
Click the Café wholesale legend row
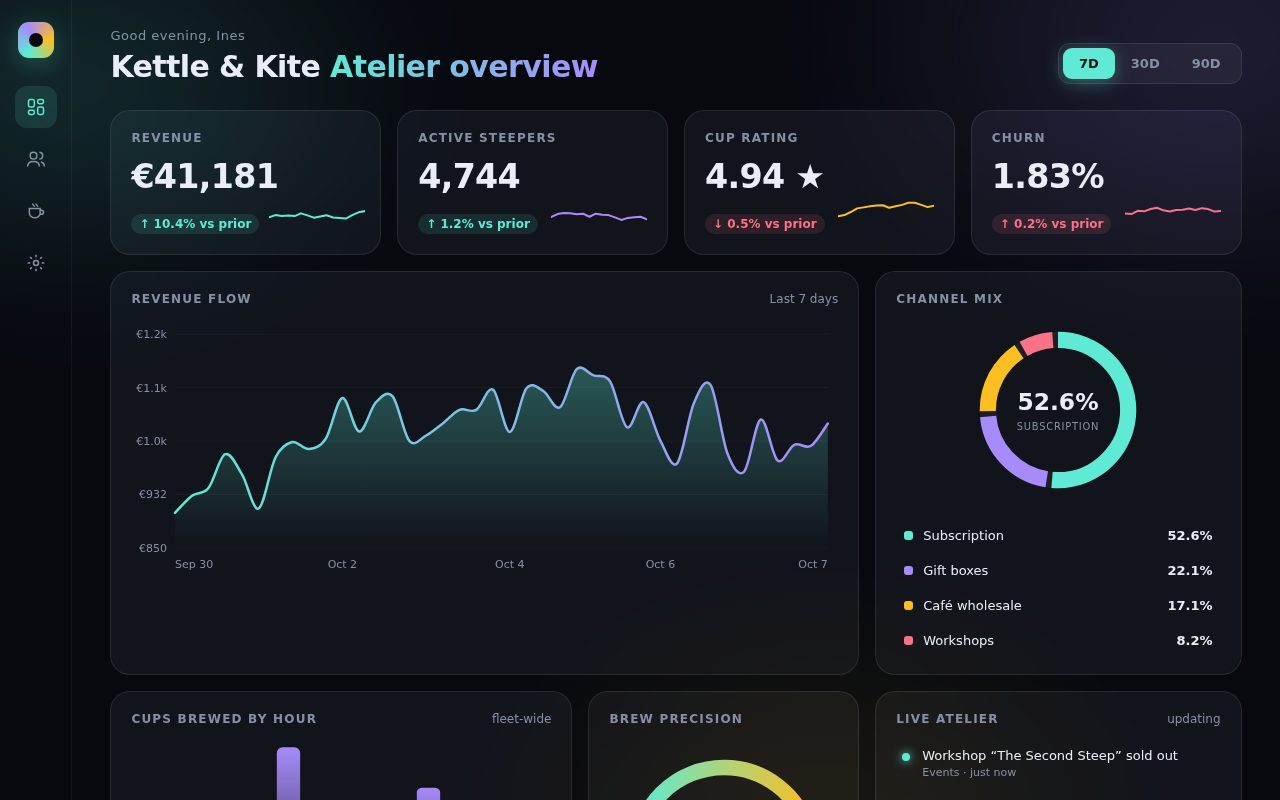click(1058, 606)
